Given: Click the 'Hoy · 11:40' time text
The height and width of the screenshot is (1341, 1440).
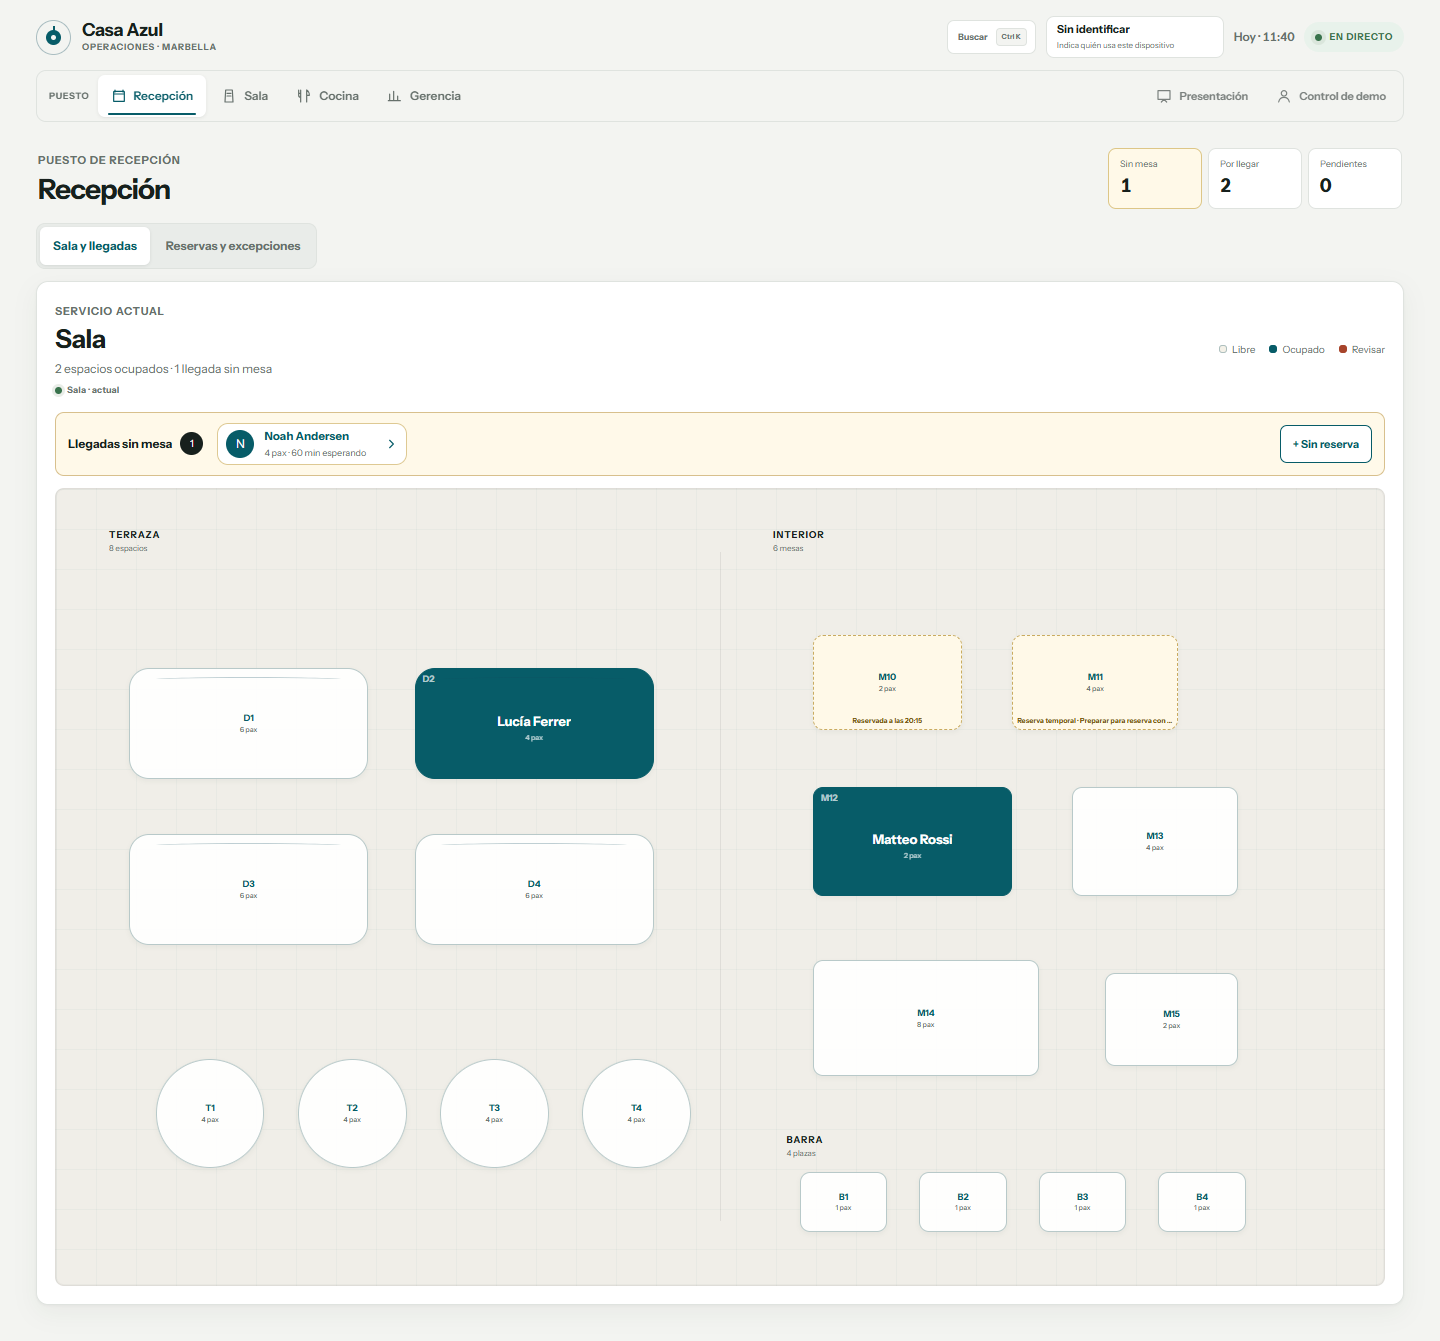Looking at the screenshot, I should pos(1264,37).
